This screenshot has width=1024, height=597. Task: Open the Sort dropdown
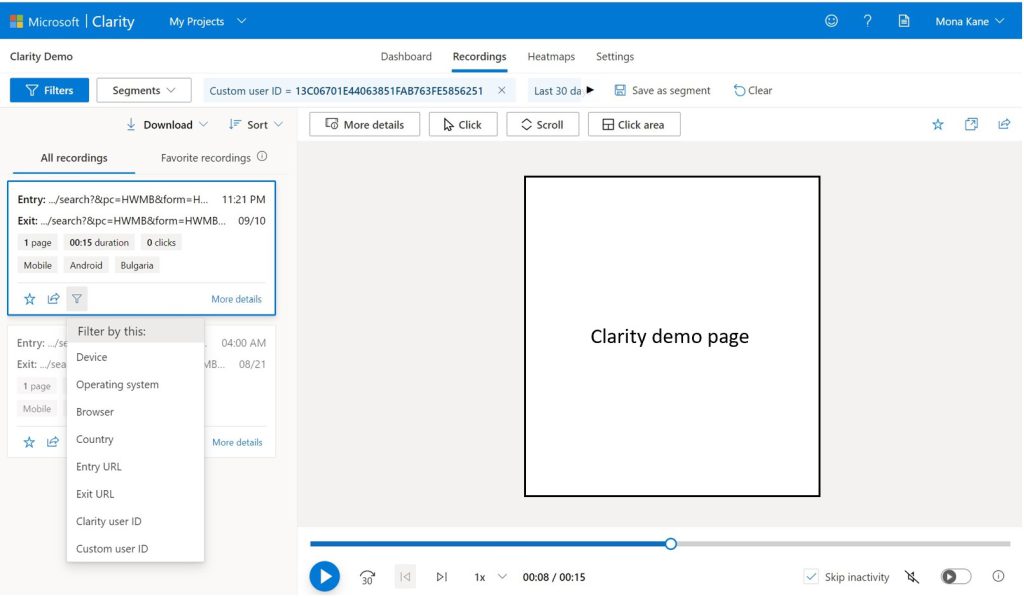[256, 124]
